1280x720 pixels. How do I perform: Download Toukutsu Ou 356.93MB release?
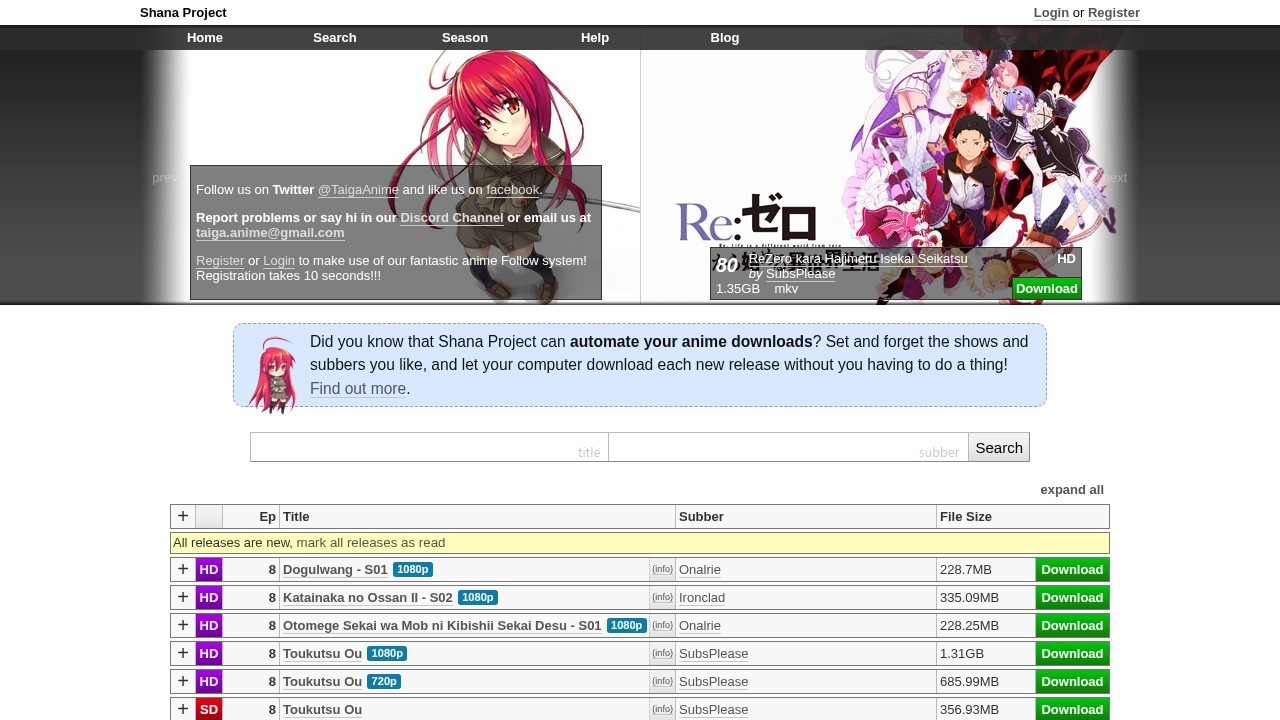coord(1072,709)
